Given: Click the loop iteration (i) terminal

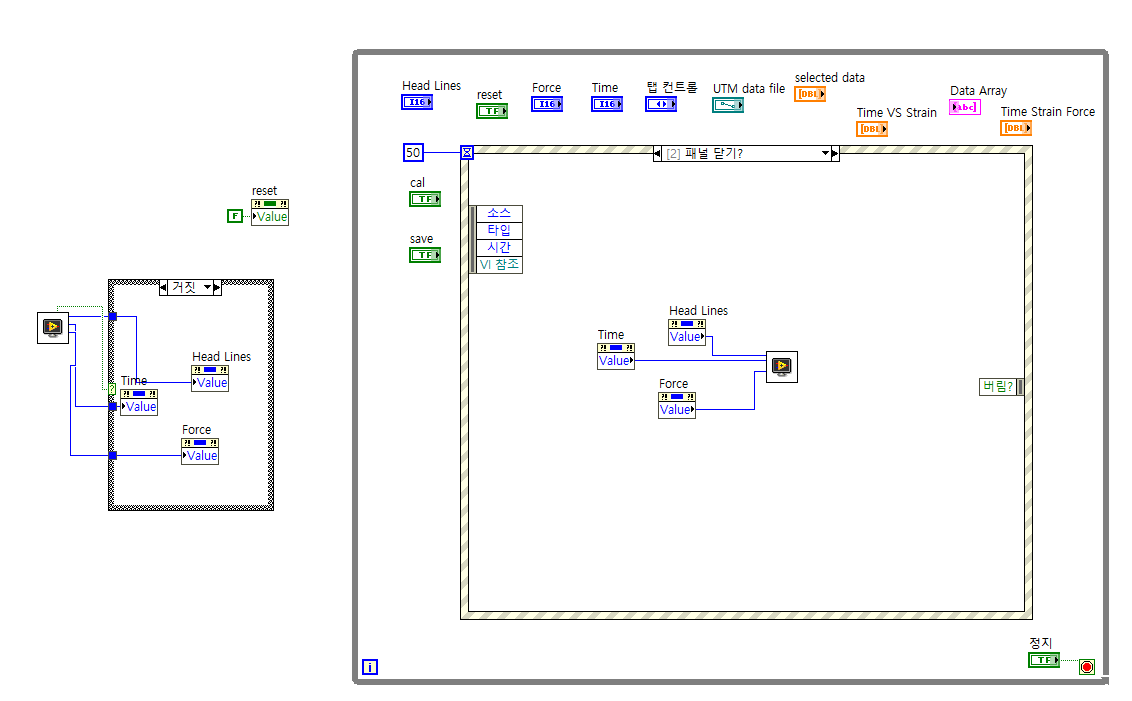Looking at the screenshot, I should (x=369, y=666).
